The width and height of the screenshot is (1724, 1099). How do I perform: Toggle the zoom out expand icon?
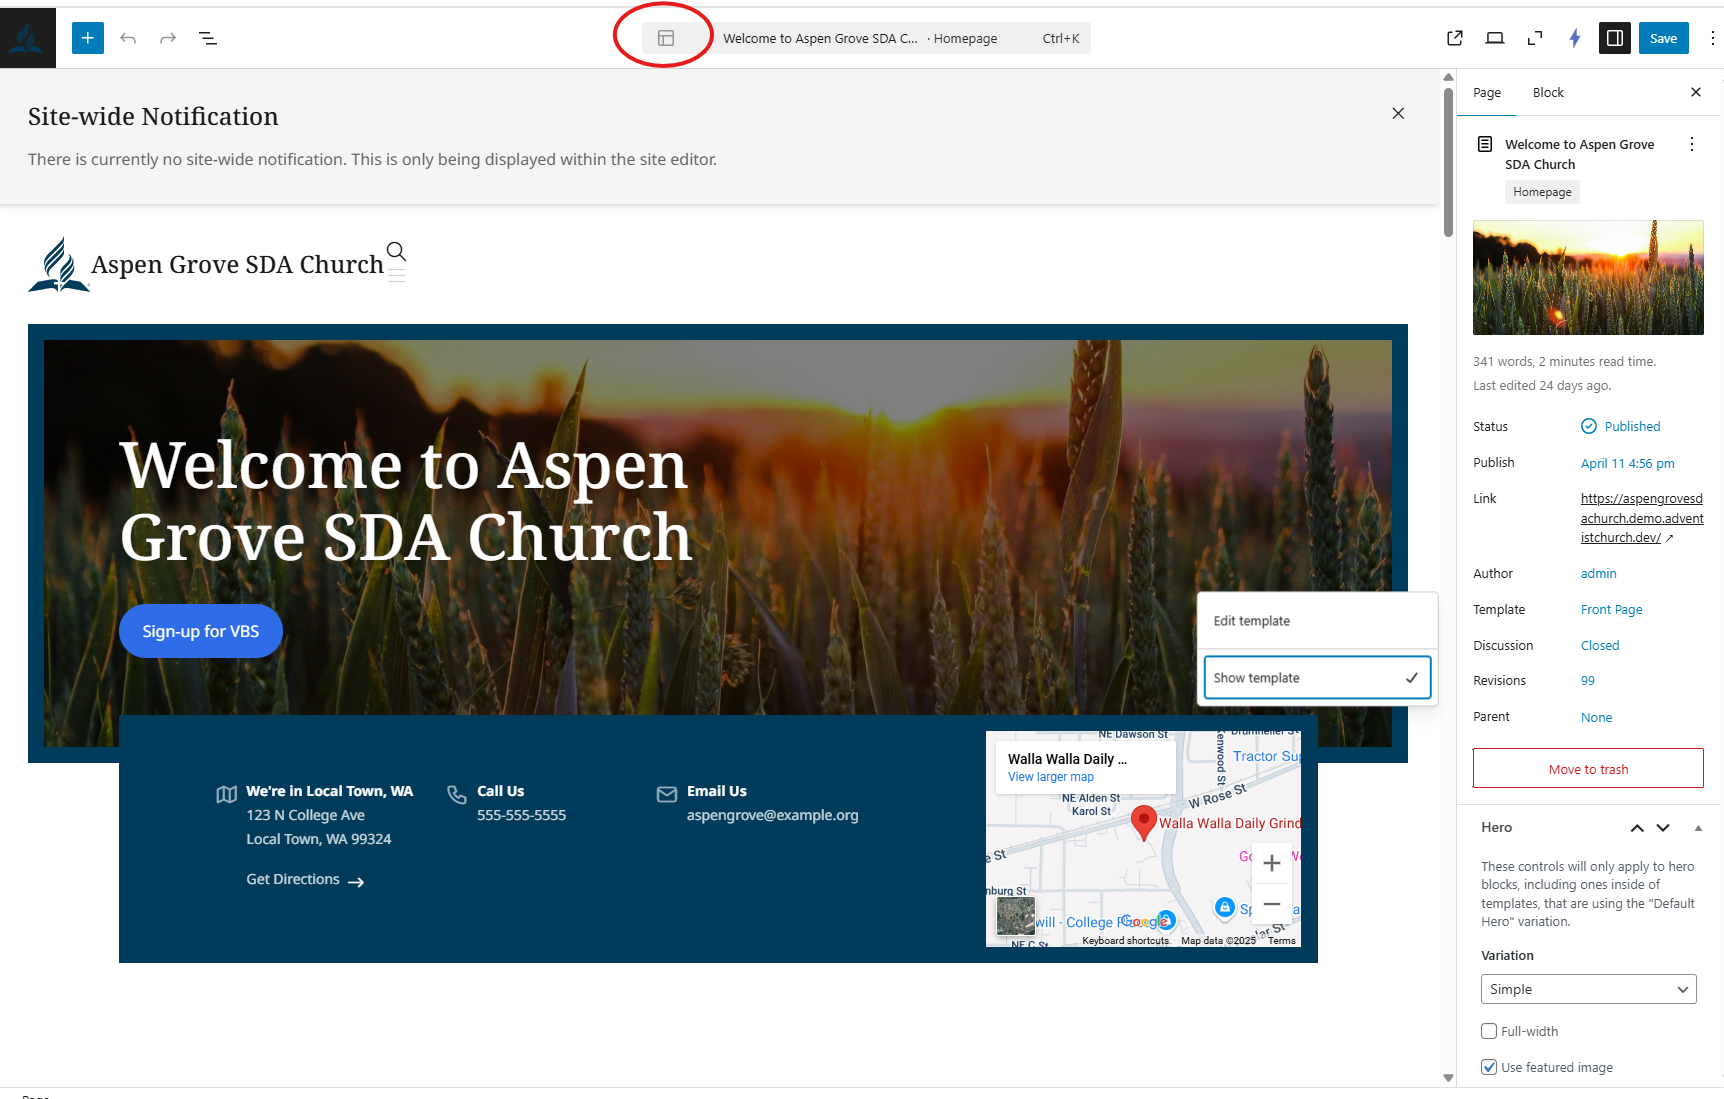pos(1535,38)
